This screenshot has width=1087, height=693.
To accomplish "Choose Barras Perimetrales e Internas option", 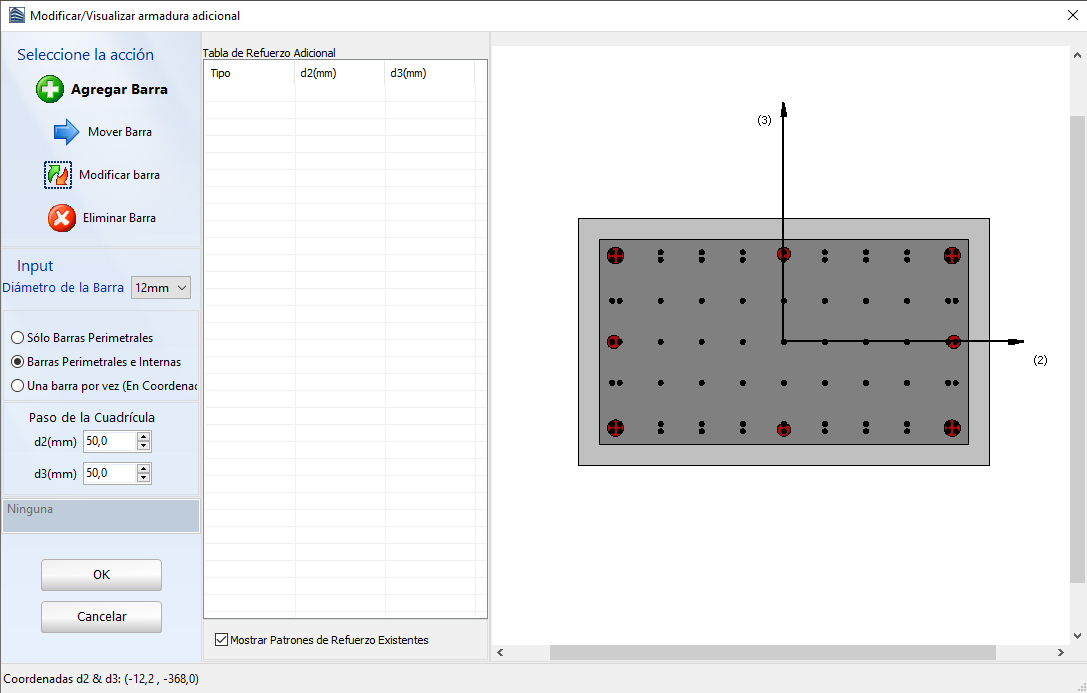I will [x=18, y=362].
